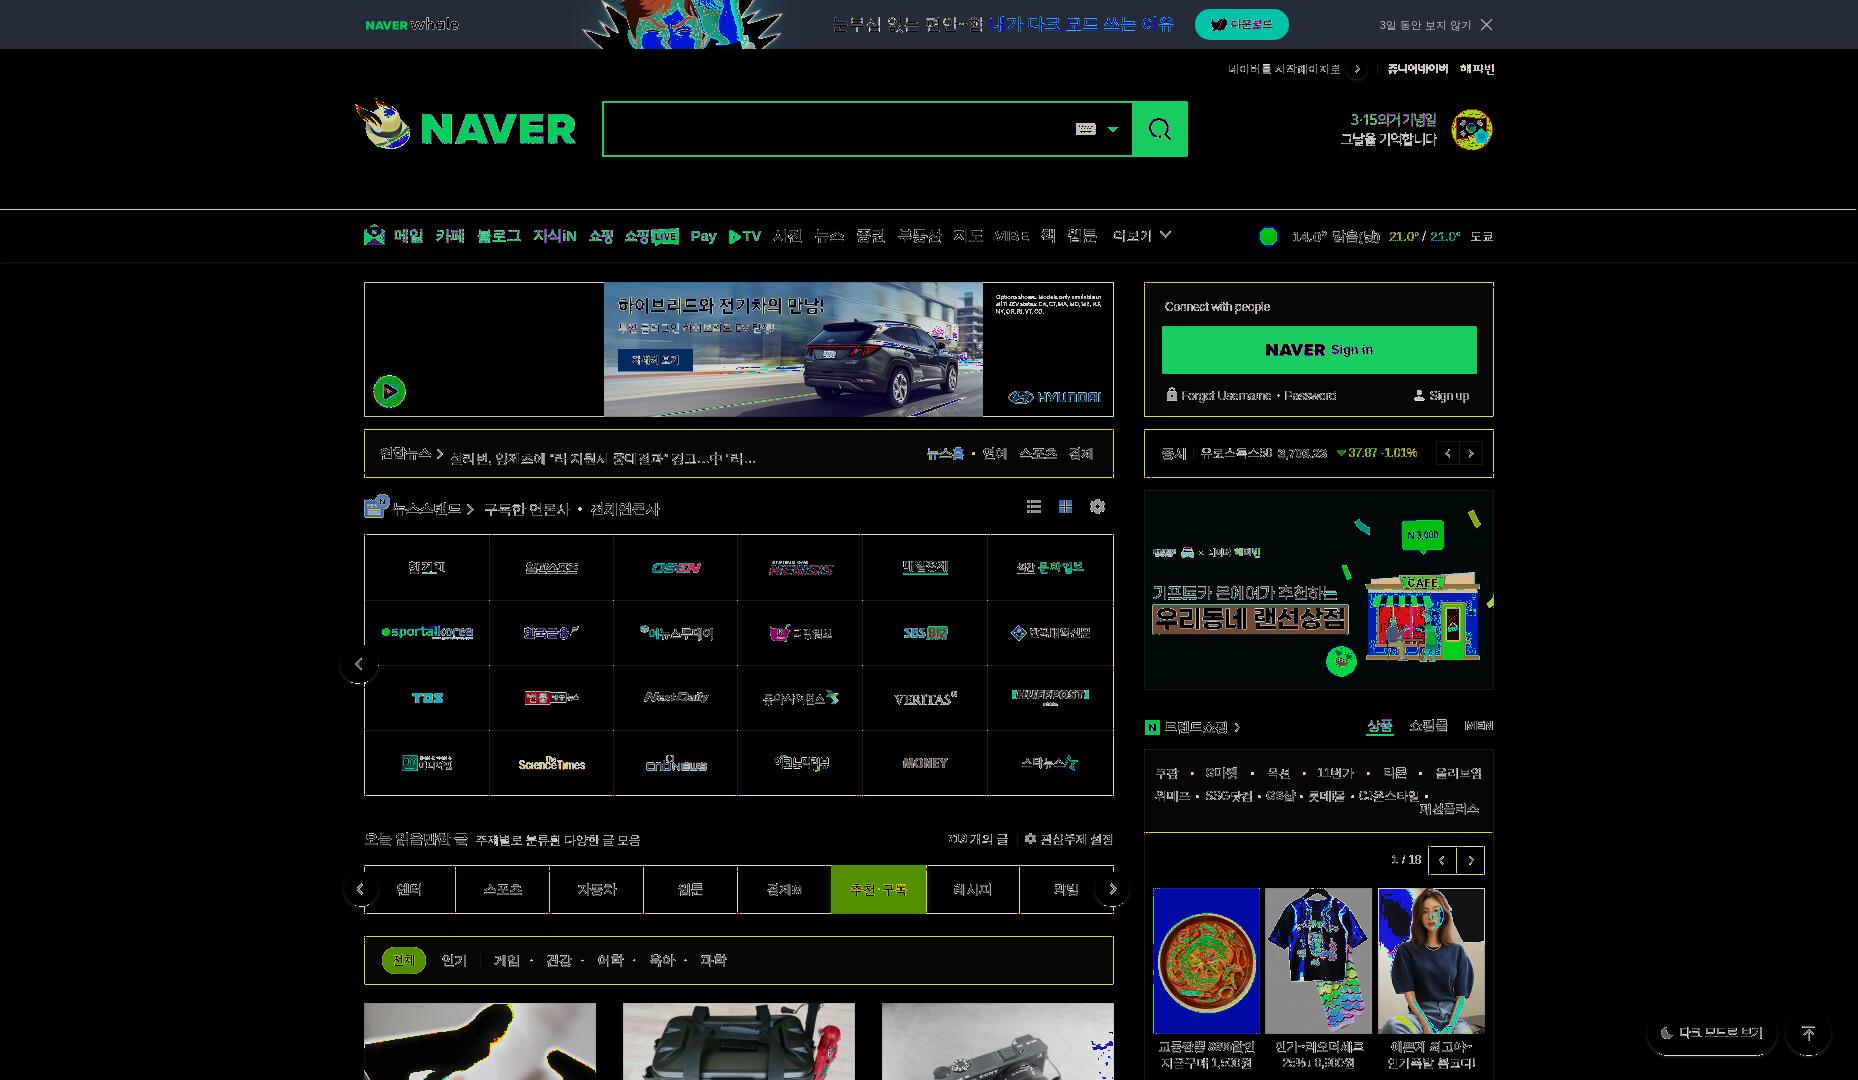Select the 쇼핑몰 tab in trend shopping
The height and width of the screenshot is (1080, 1858).
point(1428,726)
